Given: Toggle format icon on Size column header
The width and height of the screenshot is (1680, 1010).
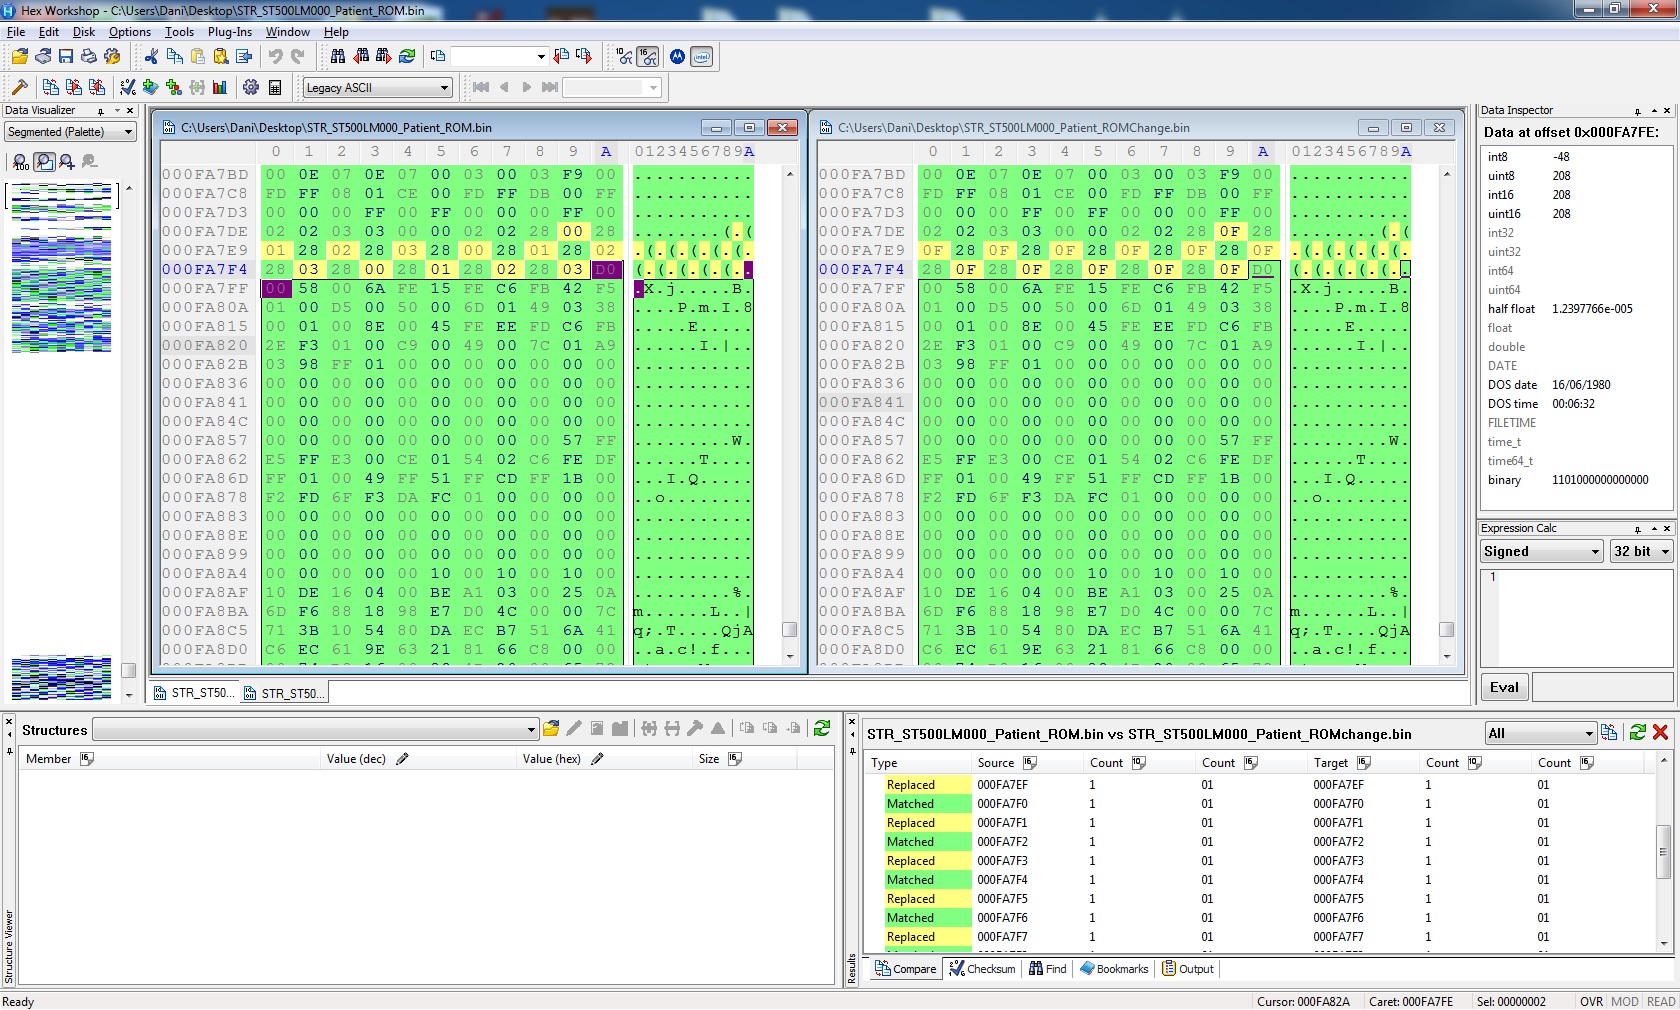Looking at the screenshot, I should click(x=735, y=759).
